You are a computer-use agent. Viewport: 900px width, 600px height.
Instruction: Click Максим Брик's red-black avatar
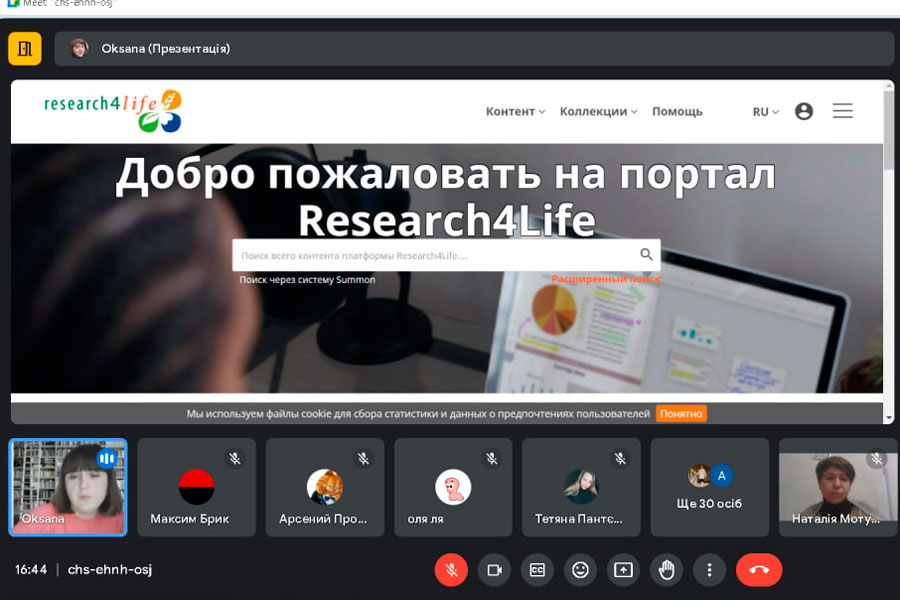[x=196, y=487]
